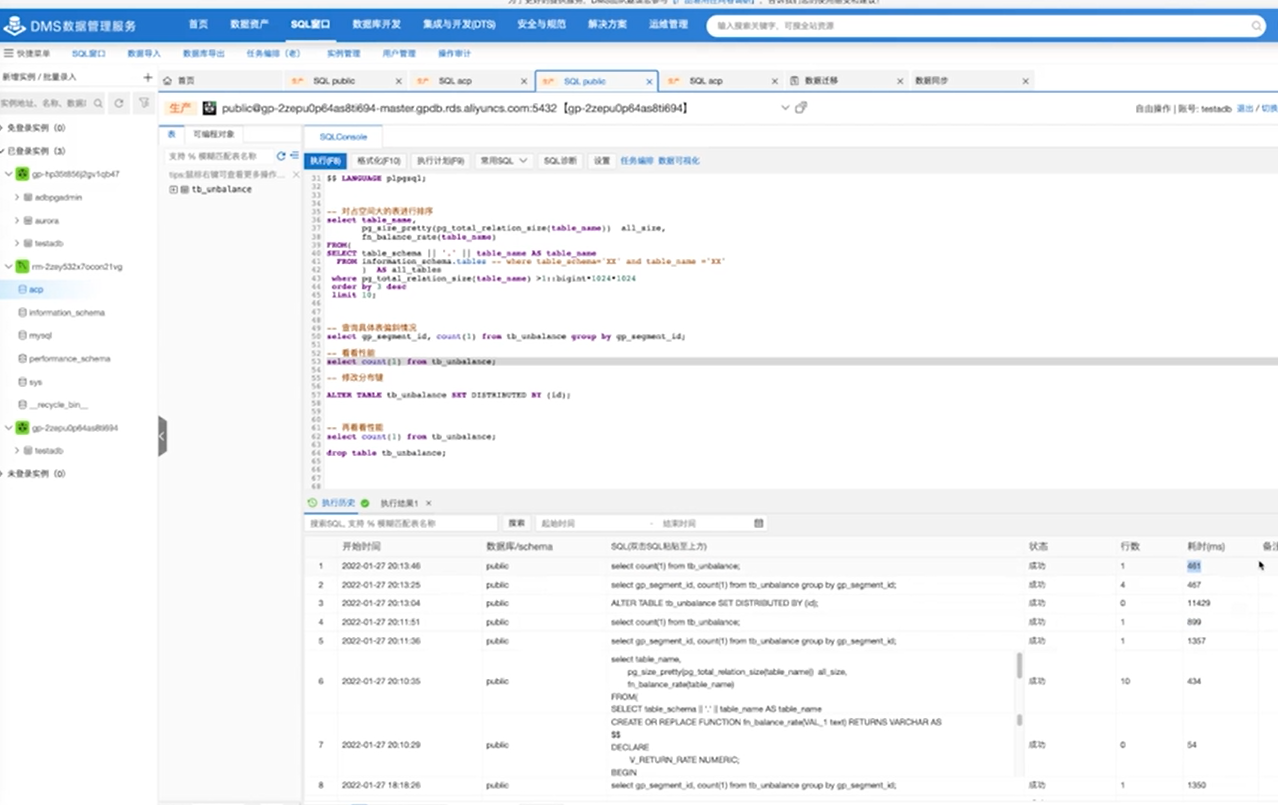Click the magnifier in the instance search box
The height and width of the screenshot is (805, 1278).
(x=98, y=103)
